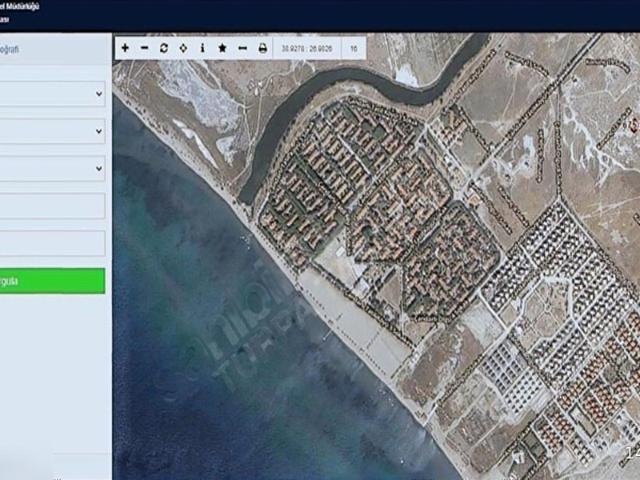The height and width of the screenshot is (480, 640).
Task: Select the ruler measure icon beside the star
Action: coord(242,48)
